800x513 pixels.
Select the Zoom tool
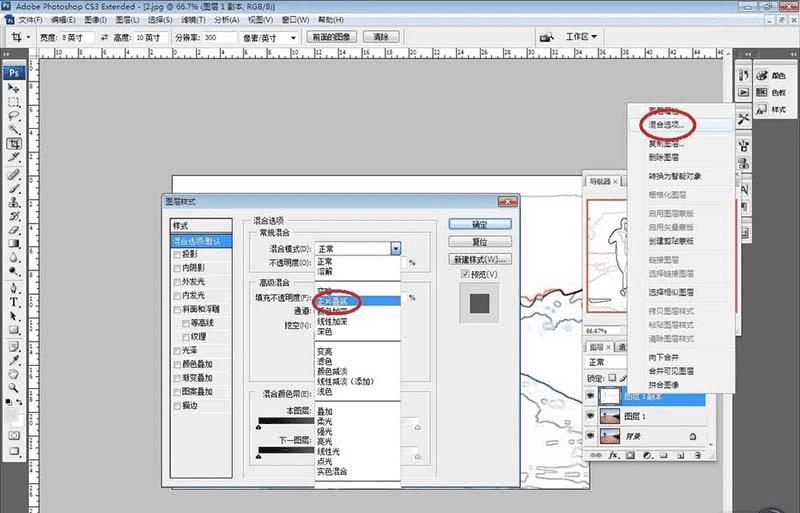coord(14,388)
